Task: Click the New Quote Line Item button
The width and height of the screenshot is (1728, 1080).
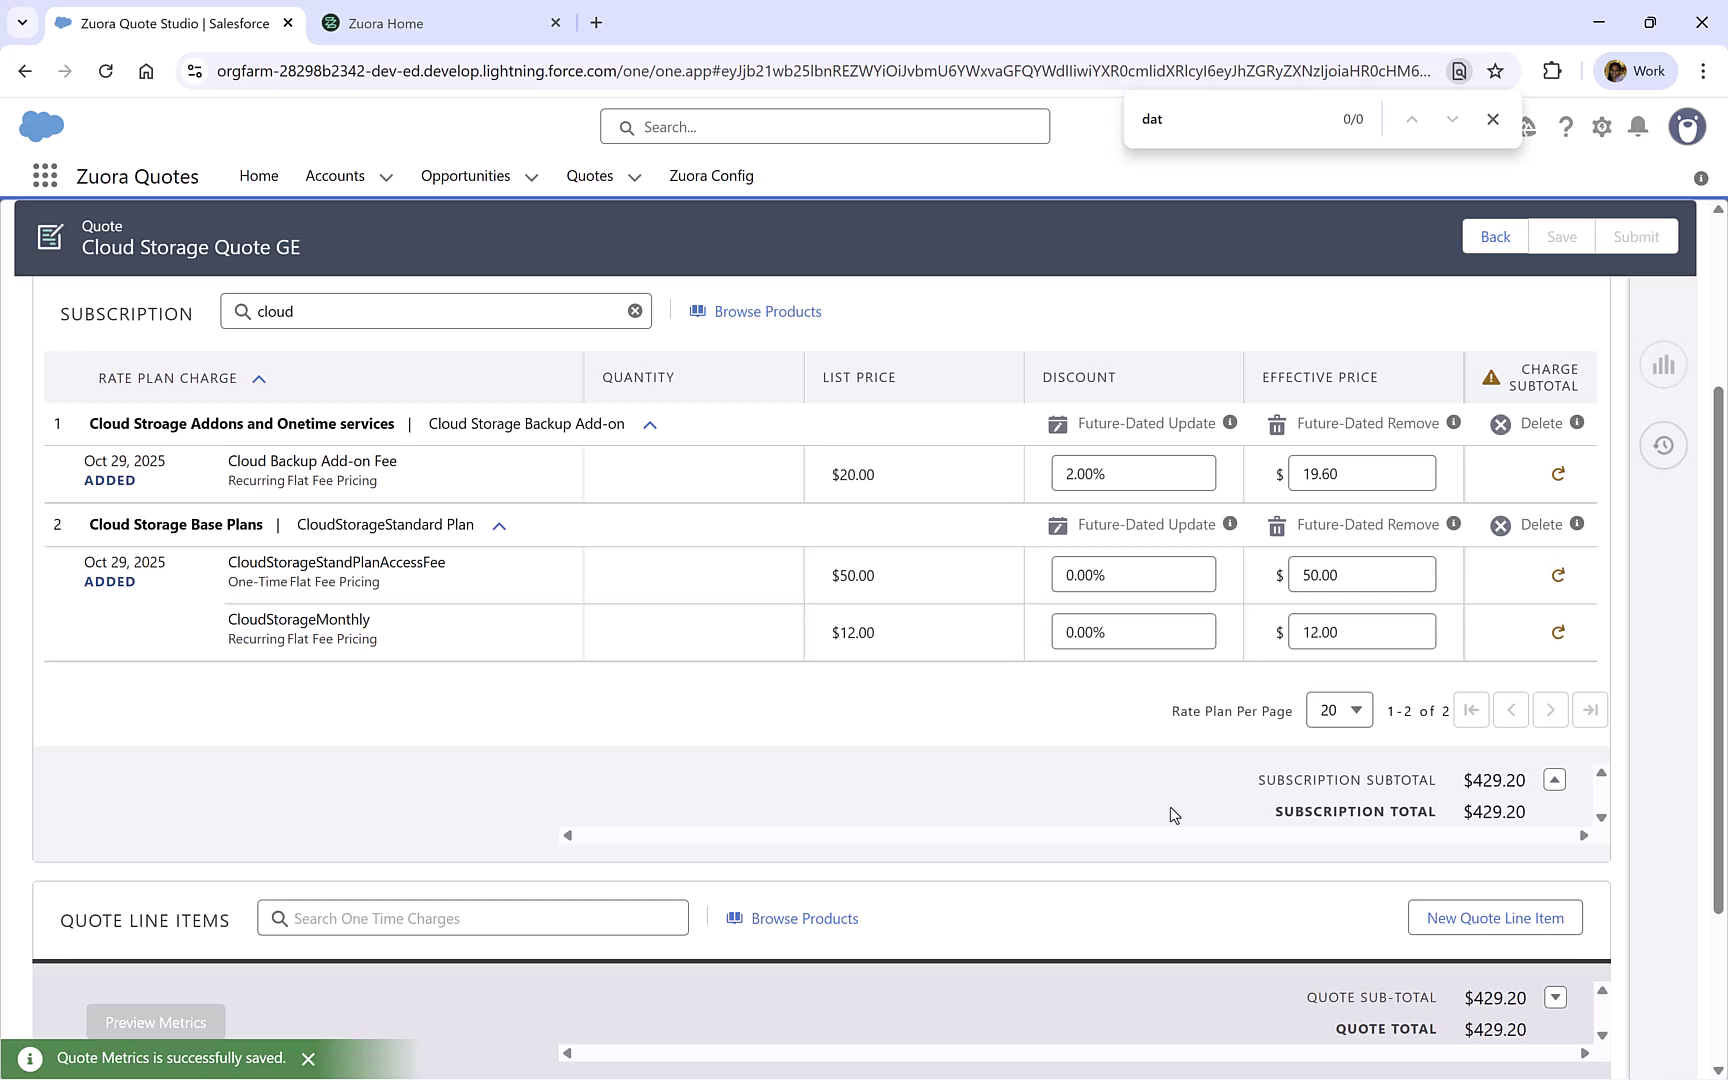Action: 1495,917
